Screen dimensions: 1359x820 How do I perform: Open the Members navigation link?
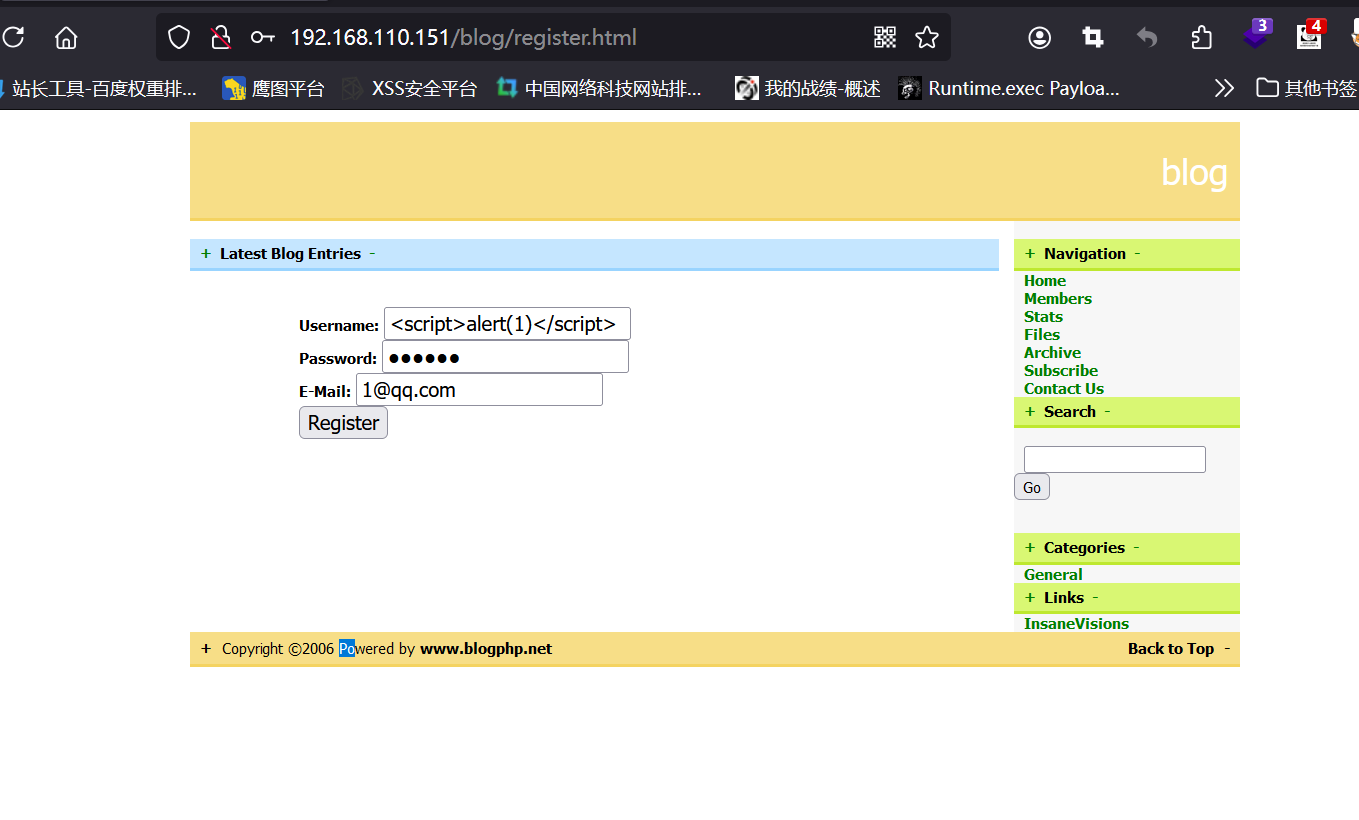[1058, 299]
